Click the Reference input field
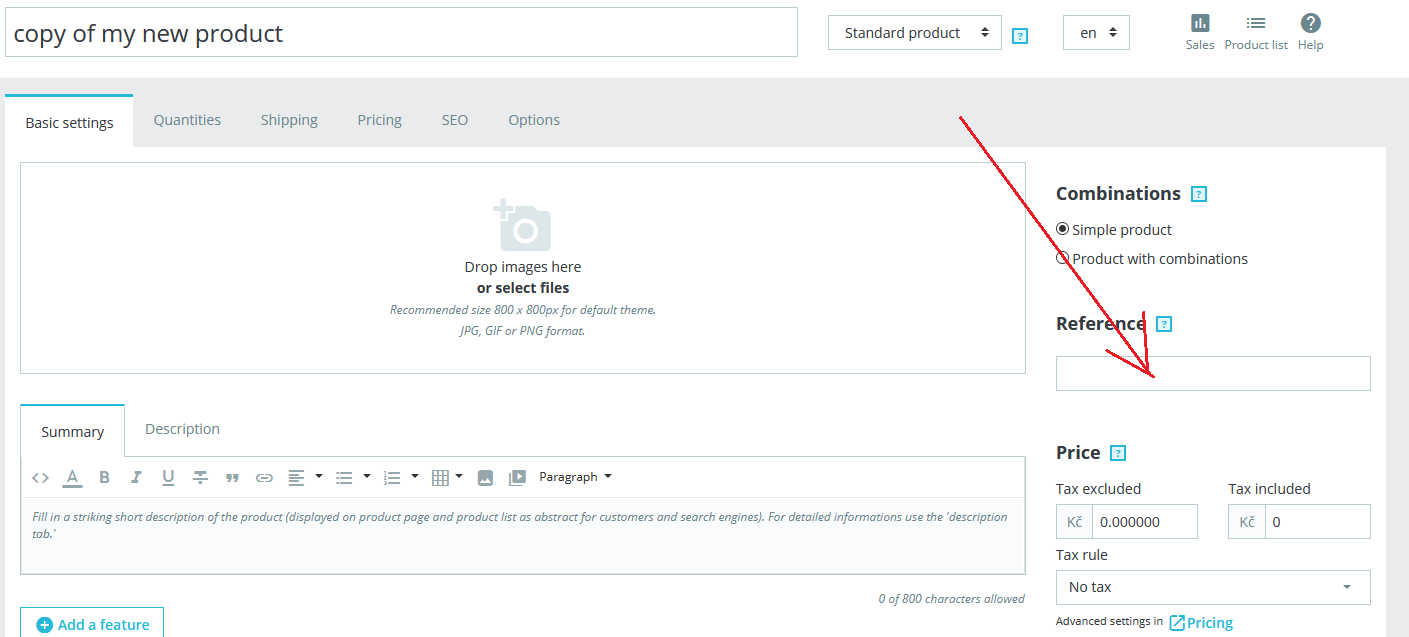The width and height of the screenshot is (1409, 637). [x=1213, y=373]
